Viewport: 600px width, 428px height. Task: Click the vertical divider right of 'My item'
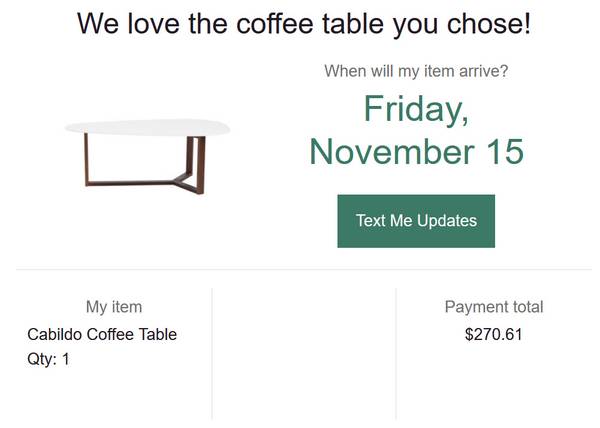click(x=212, y=352)
